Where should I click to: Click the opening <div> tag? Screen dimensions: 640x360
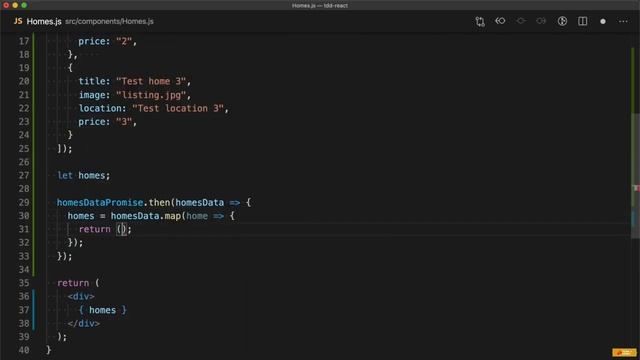[x=81, y=296]
